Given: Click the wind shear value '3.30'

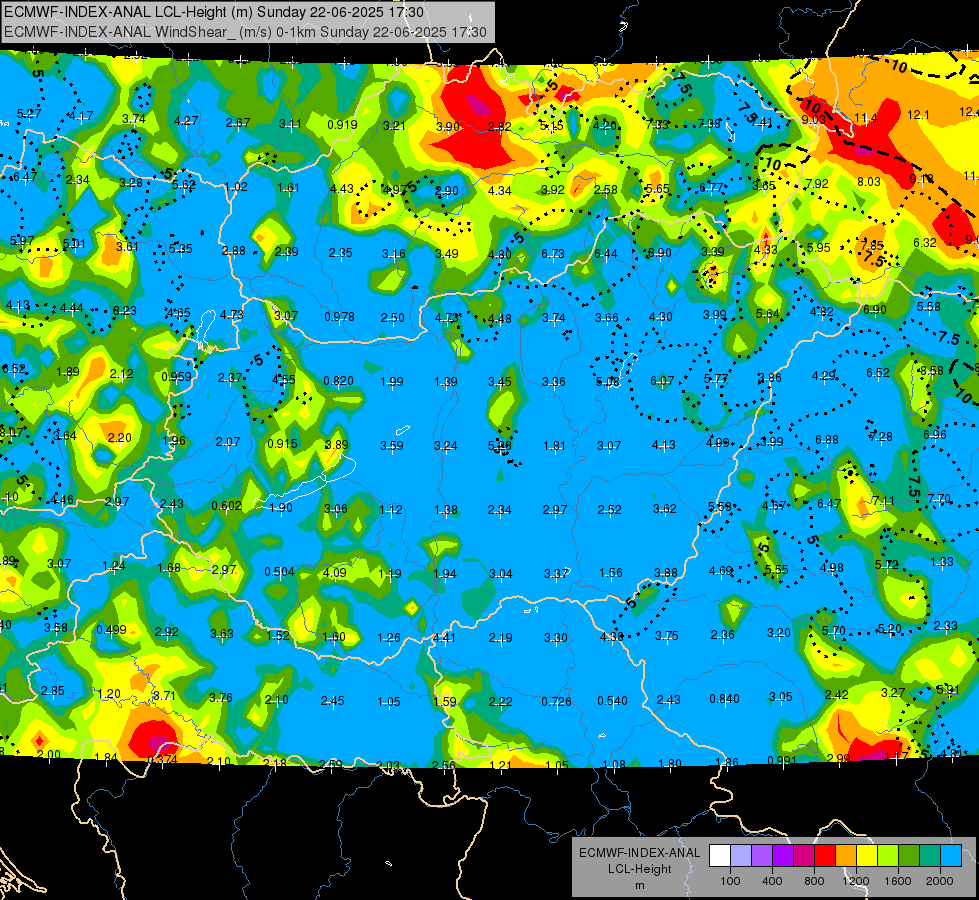Looking at the screenshot, I should pos(556,638).
